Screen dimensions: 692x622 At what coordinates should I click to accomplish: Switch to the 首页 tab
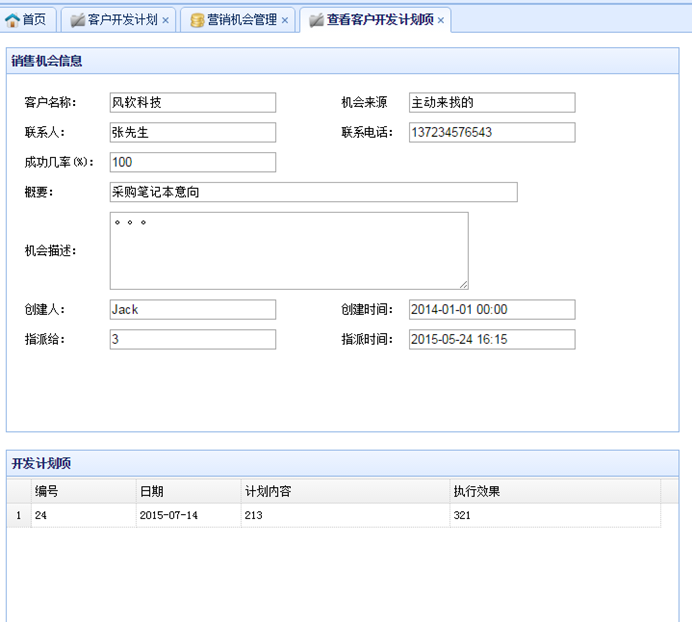coord(27,20)
